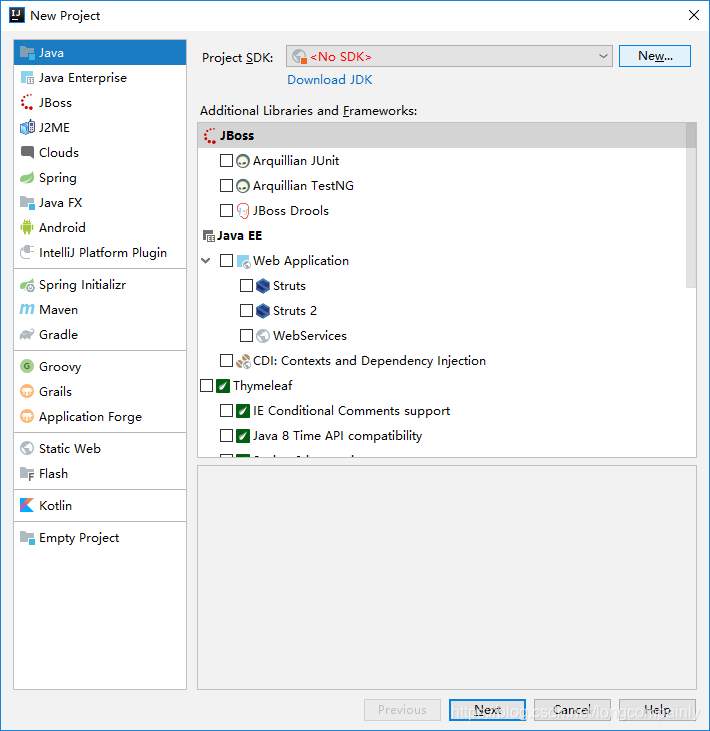
Task: Click the Static Web globe icon
Action: (x=27, y=448)
